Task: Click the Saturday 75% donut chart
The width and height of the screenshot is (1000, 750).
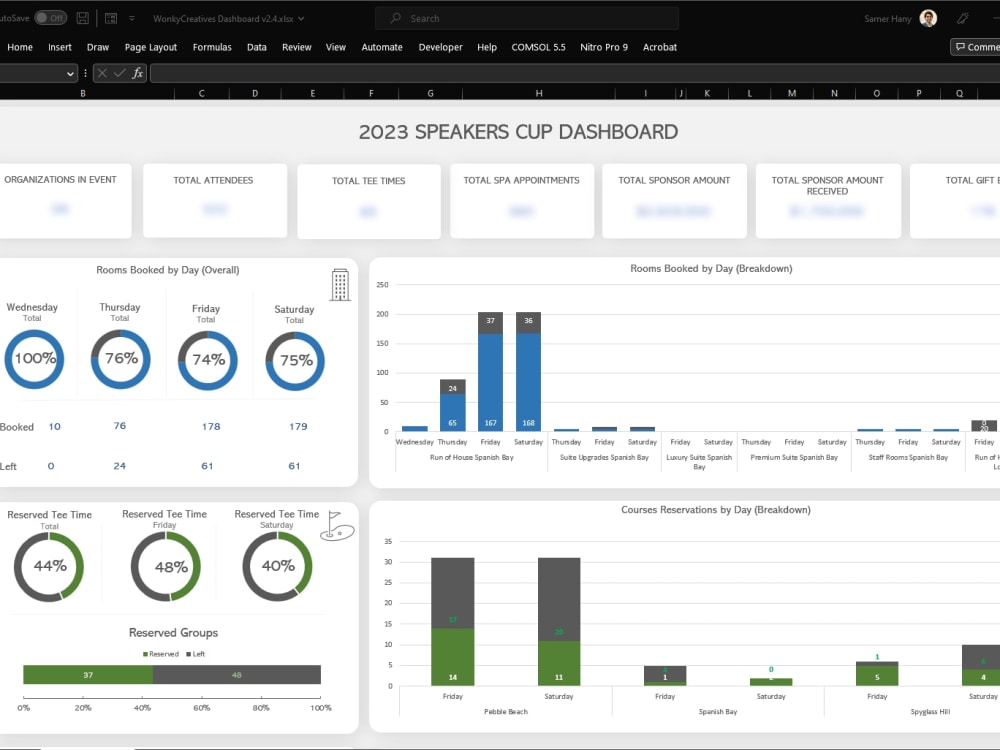Action: [x=295, y=361]
